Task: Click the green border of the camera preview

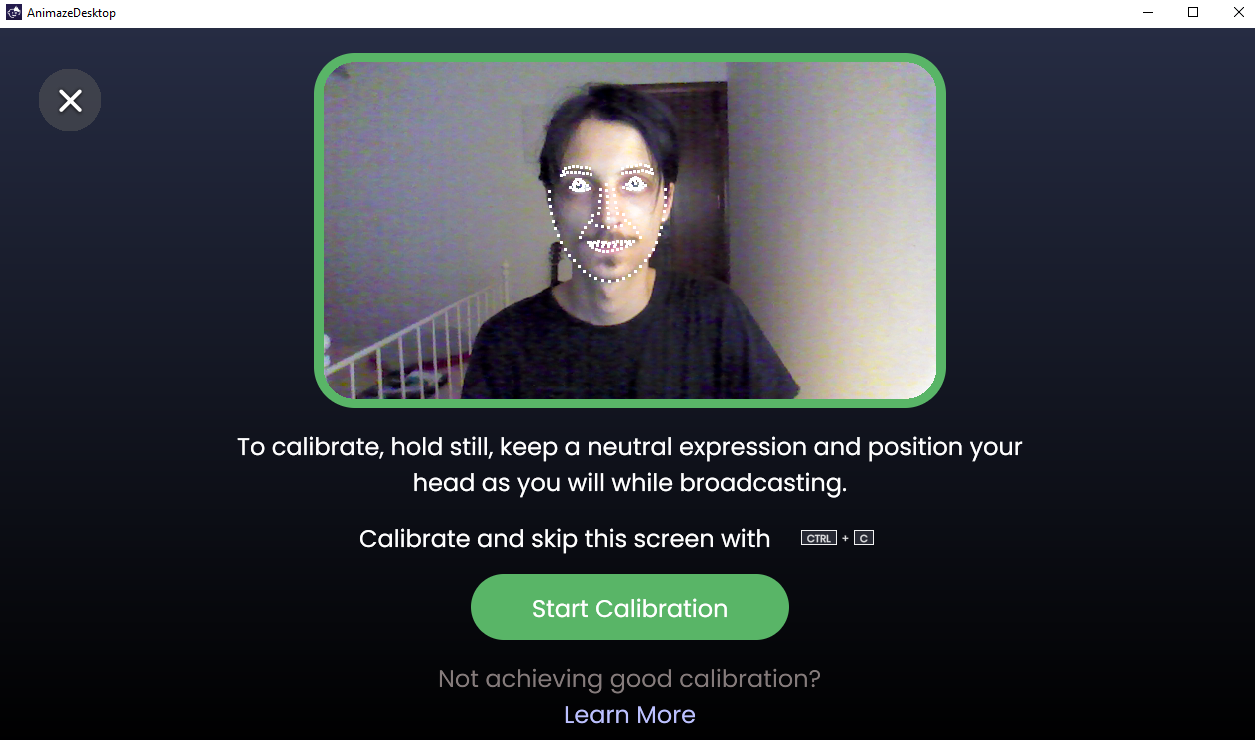Action: pos(630,57)
